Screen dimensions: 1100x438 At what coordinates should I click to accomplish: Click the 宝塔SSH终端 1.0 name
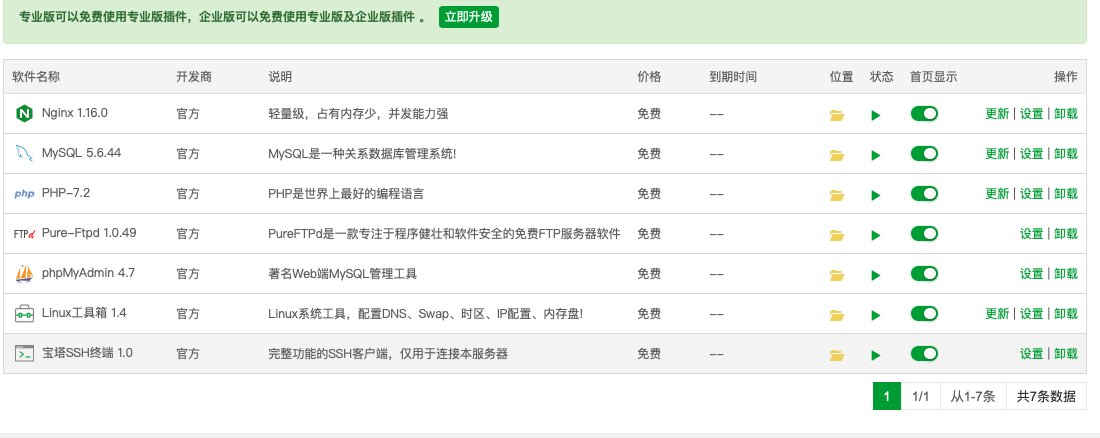point(87,352)
